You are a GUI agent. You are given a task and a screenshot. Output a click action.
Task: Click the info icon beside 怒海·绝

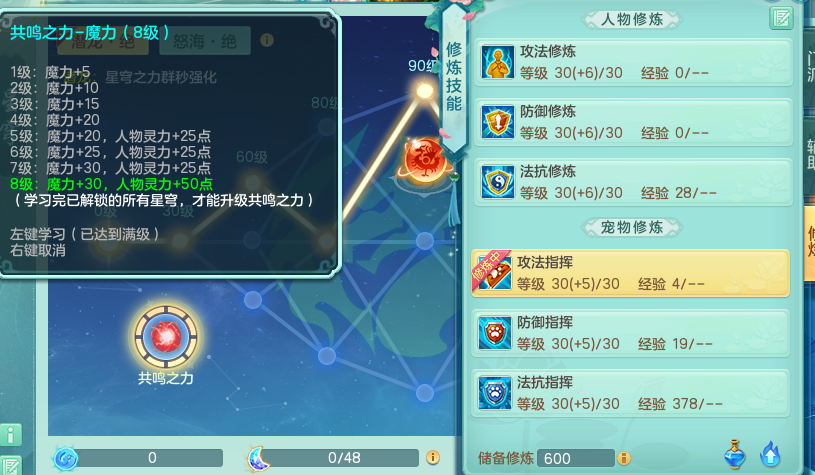click(267, 40)
